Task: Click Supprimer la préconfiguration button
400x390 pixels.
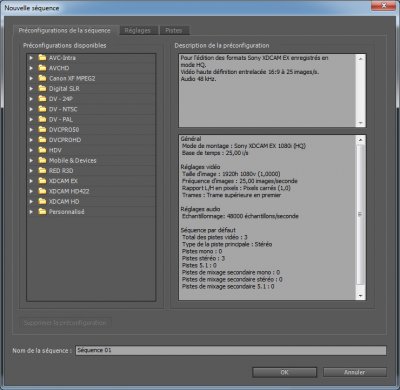Action: click(65, 323)
